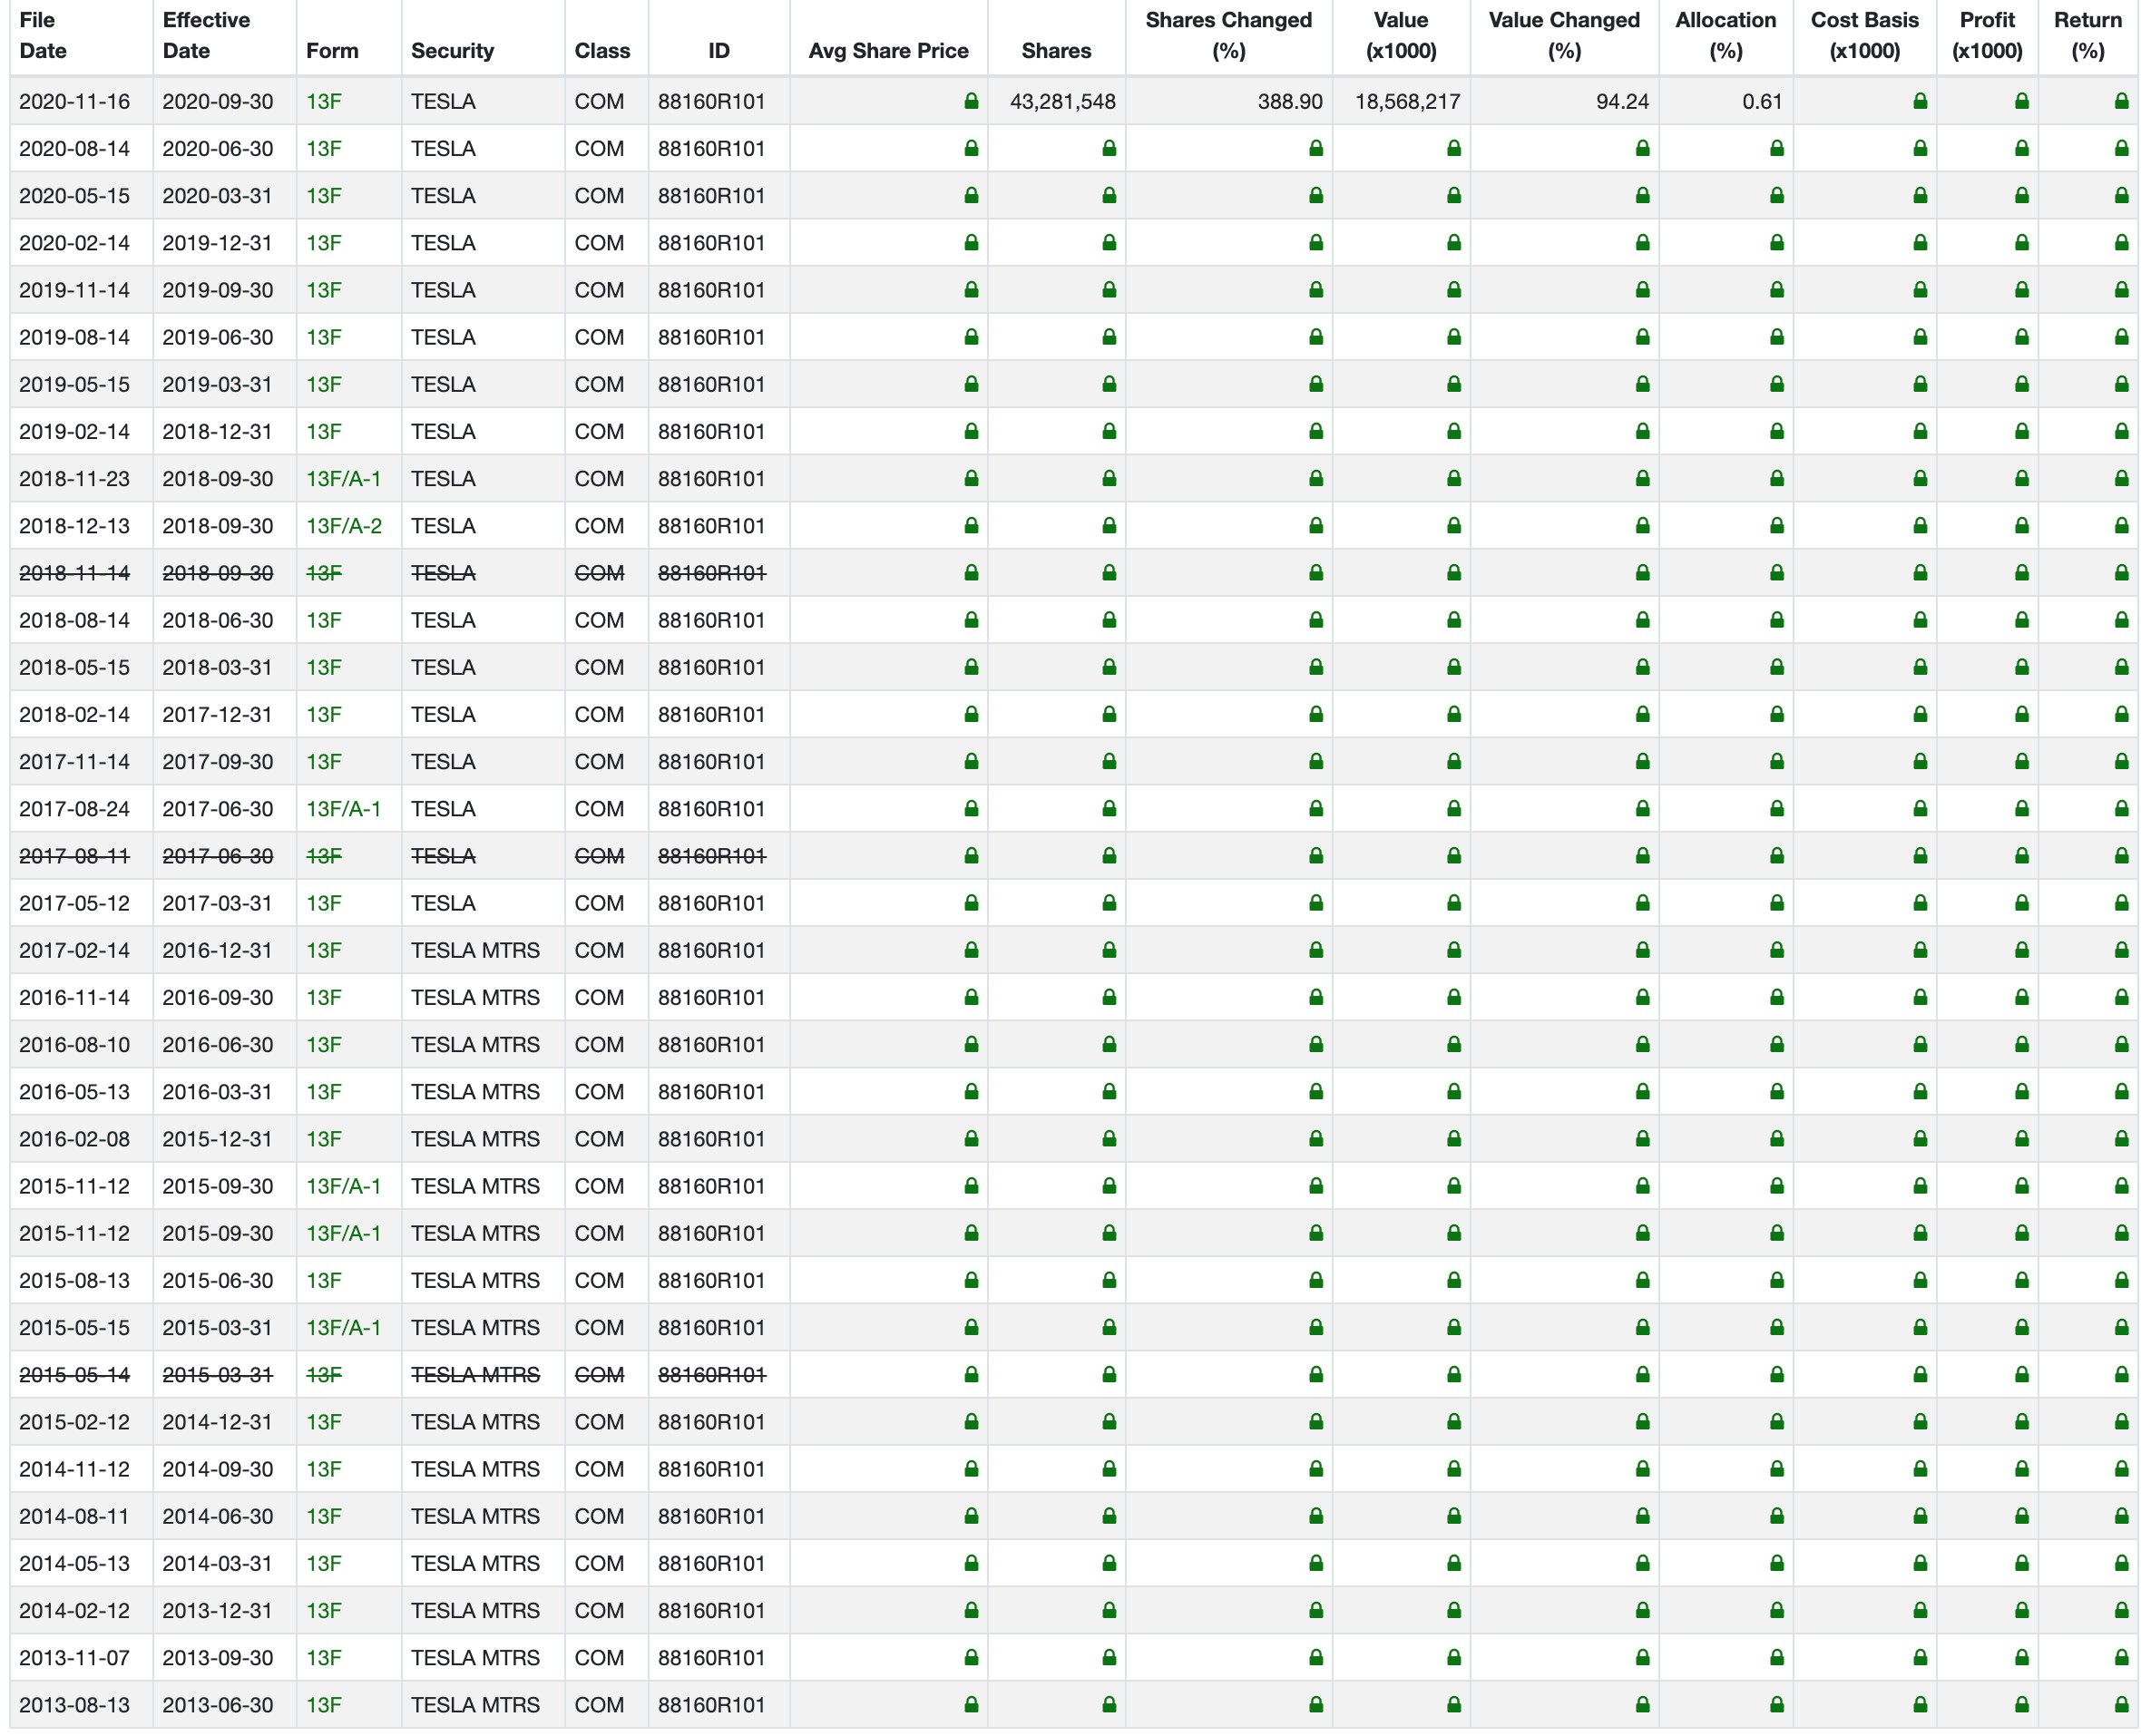Click the Cost Basis lock icon in the 2020-11-16 row
Screen dimensions: 2141x1736
pos(1919,101)
